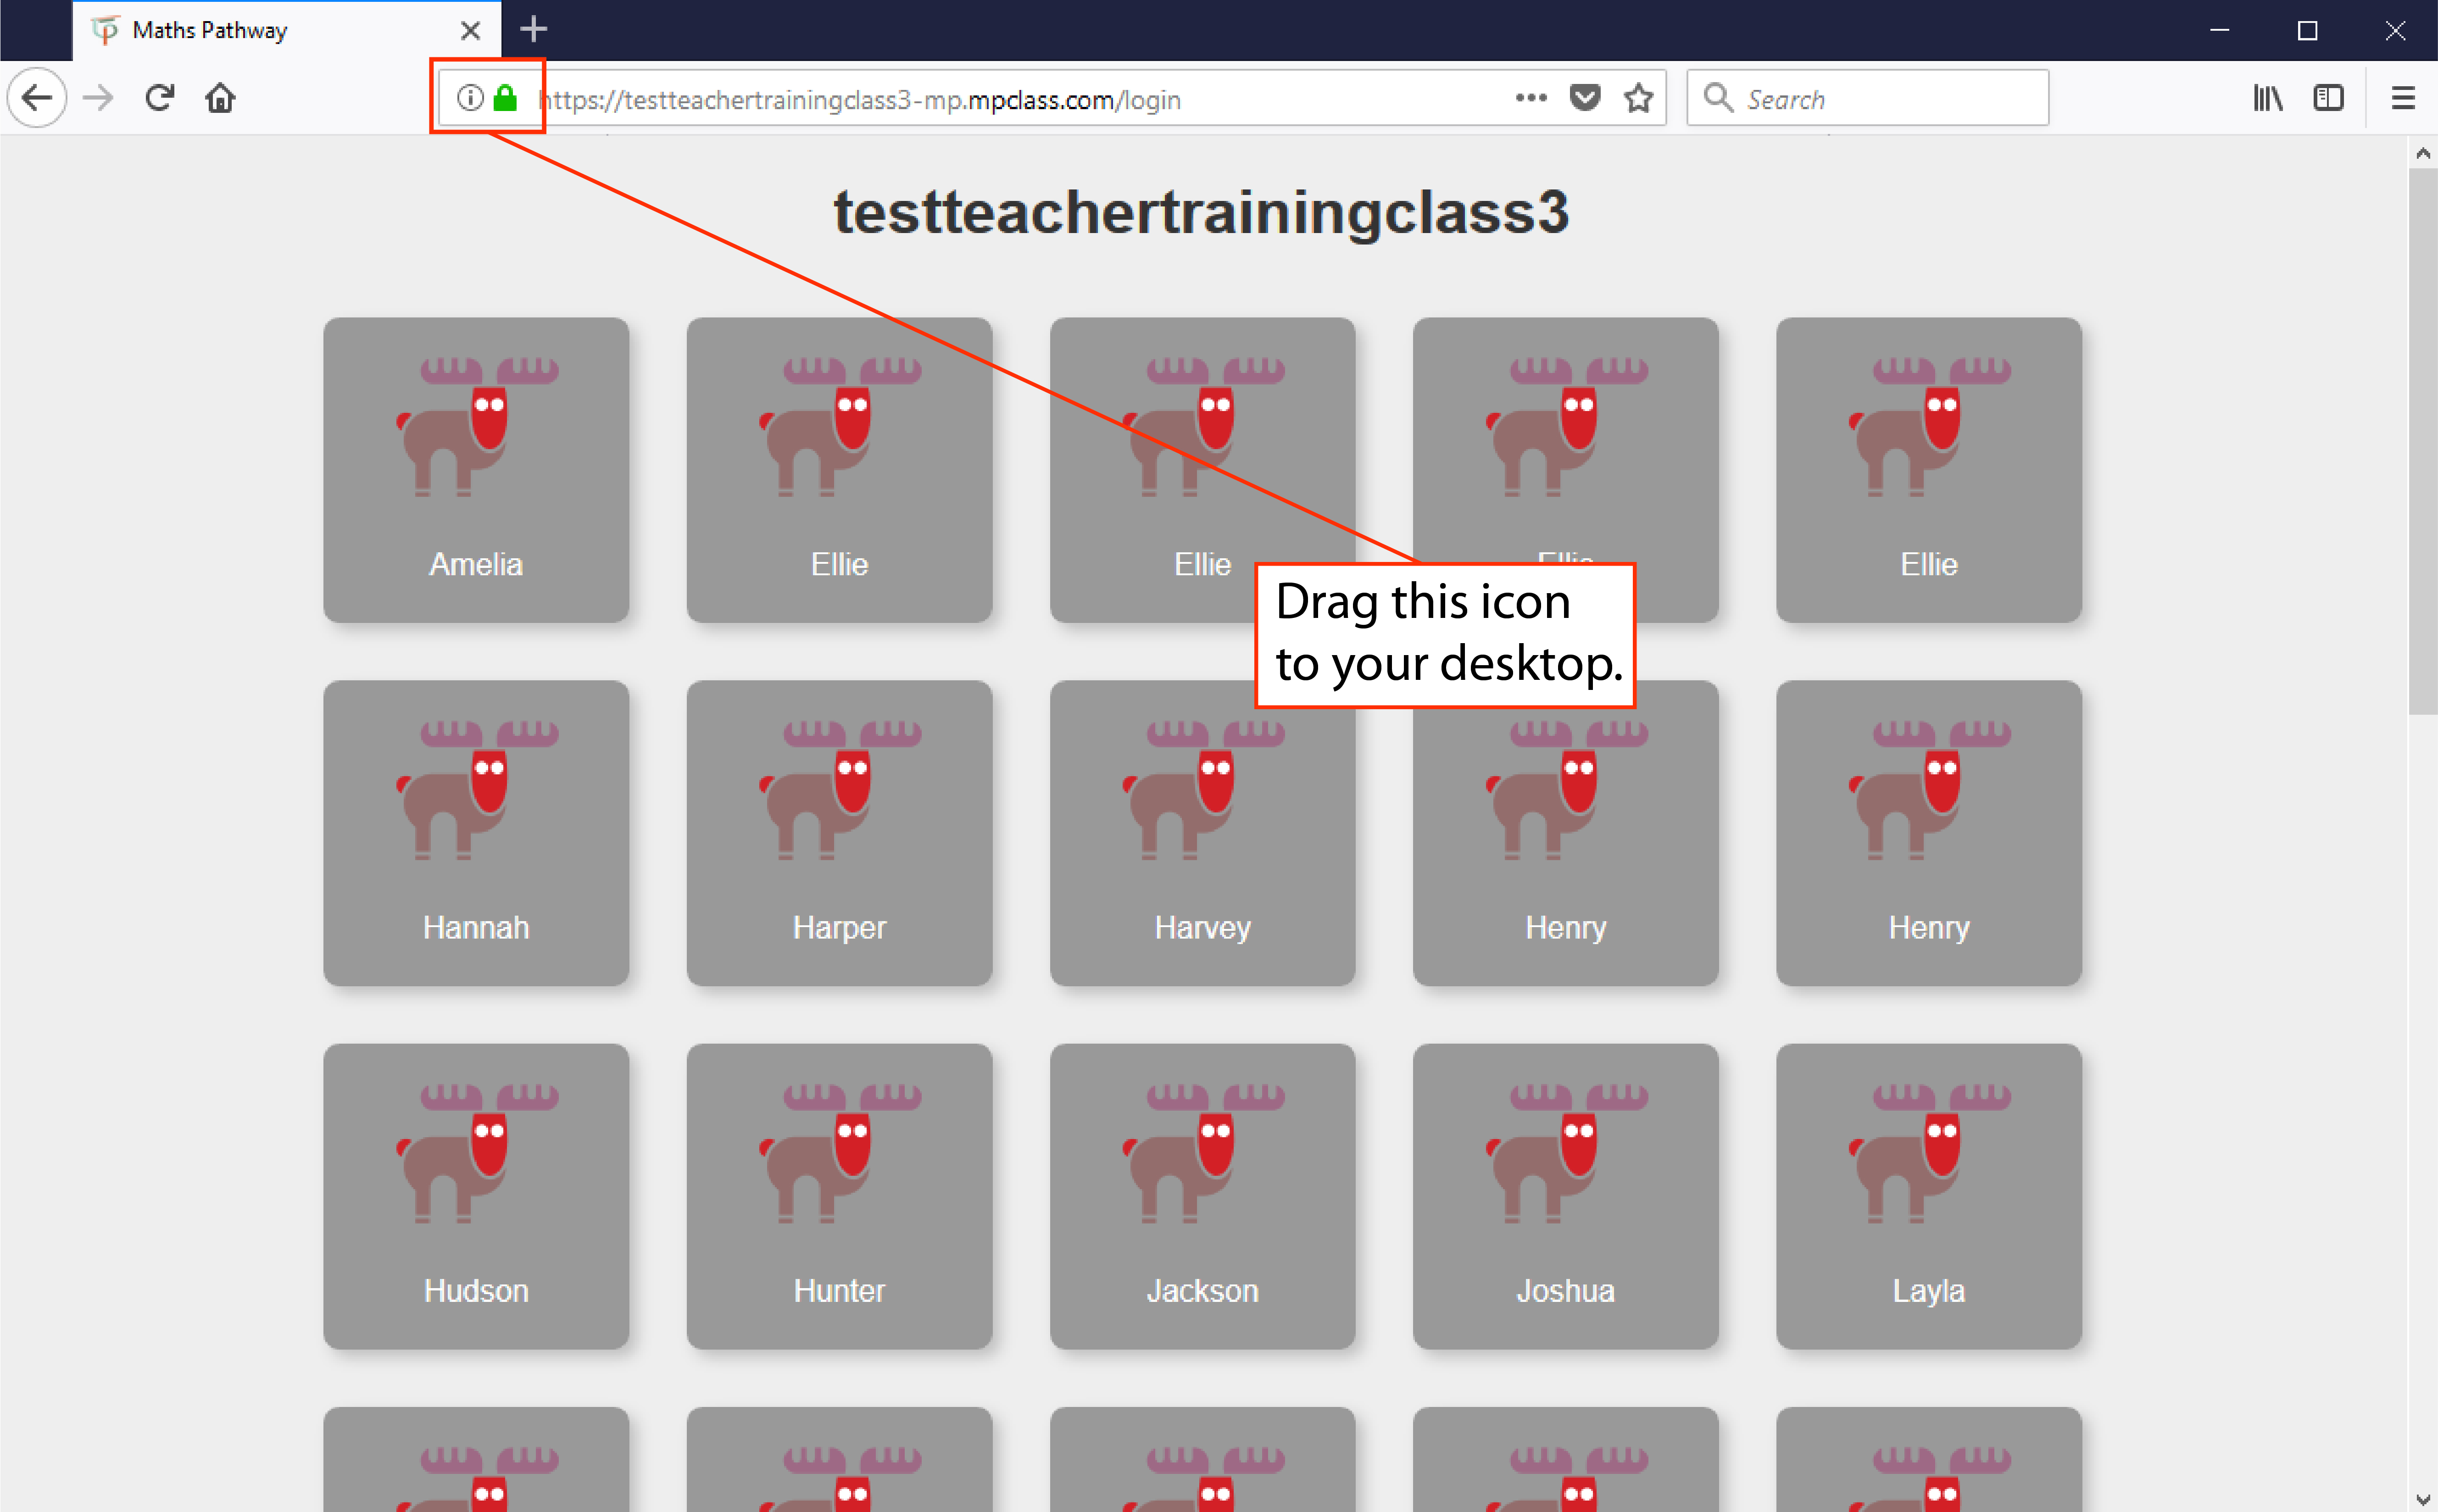Select the Hunter student card

[x=839, y=1196]
